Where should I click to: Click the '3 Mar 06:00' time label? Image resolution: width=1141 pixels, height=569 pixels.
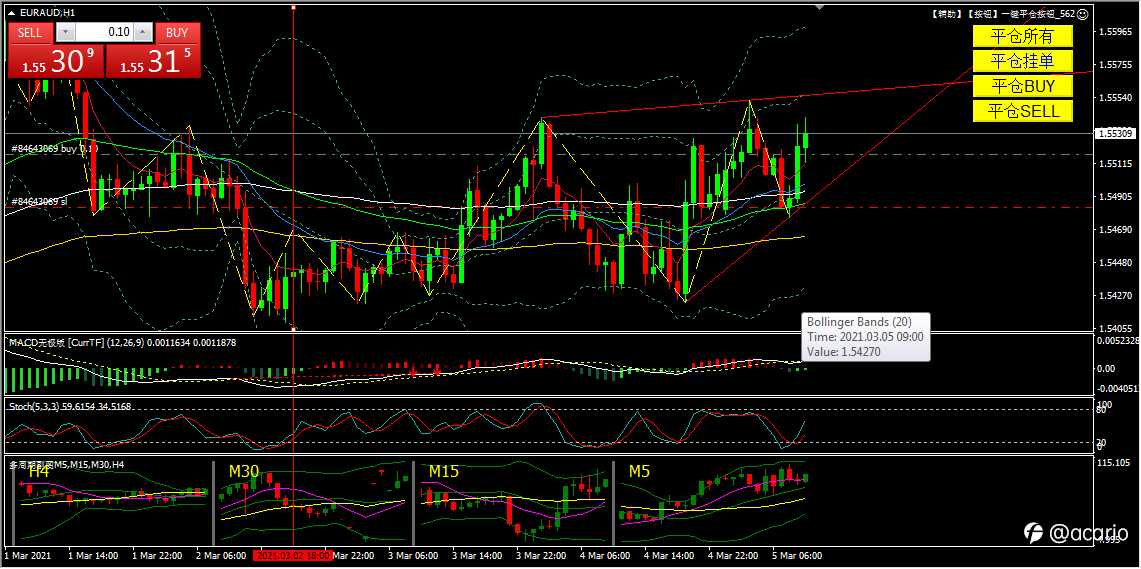tap(413, 555)
